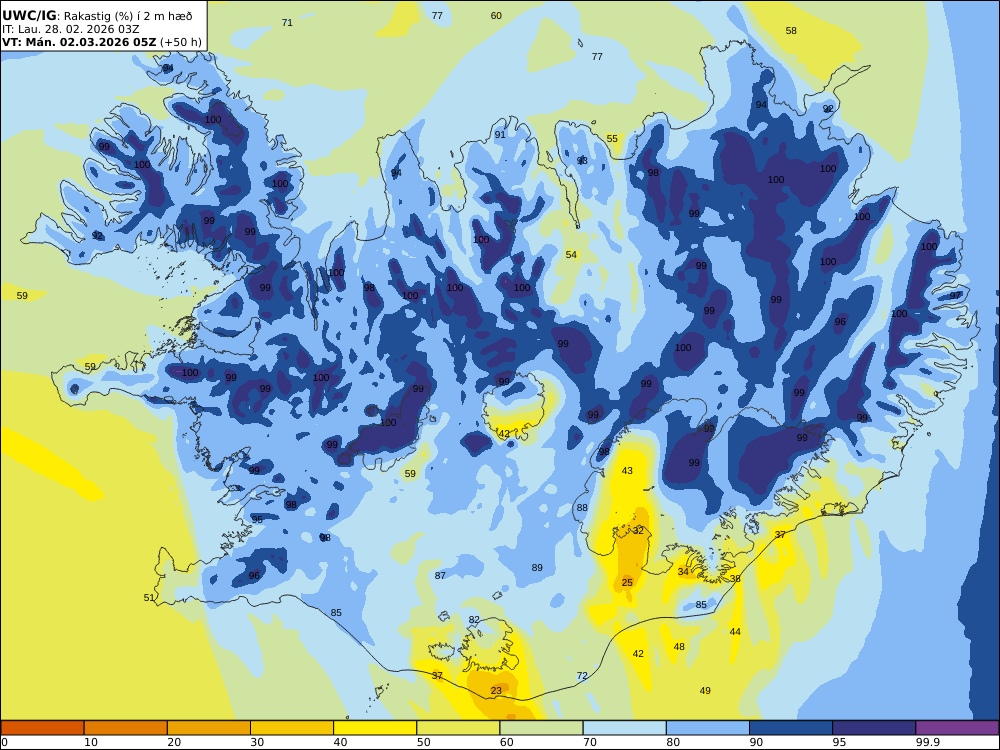This screenshot has height=750, width=1000.
Task: Click the 95–99.9 navy legend swatch
Action: [874, 728]
